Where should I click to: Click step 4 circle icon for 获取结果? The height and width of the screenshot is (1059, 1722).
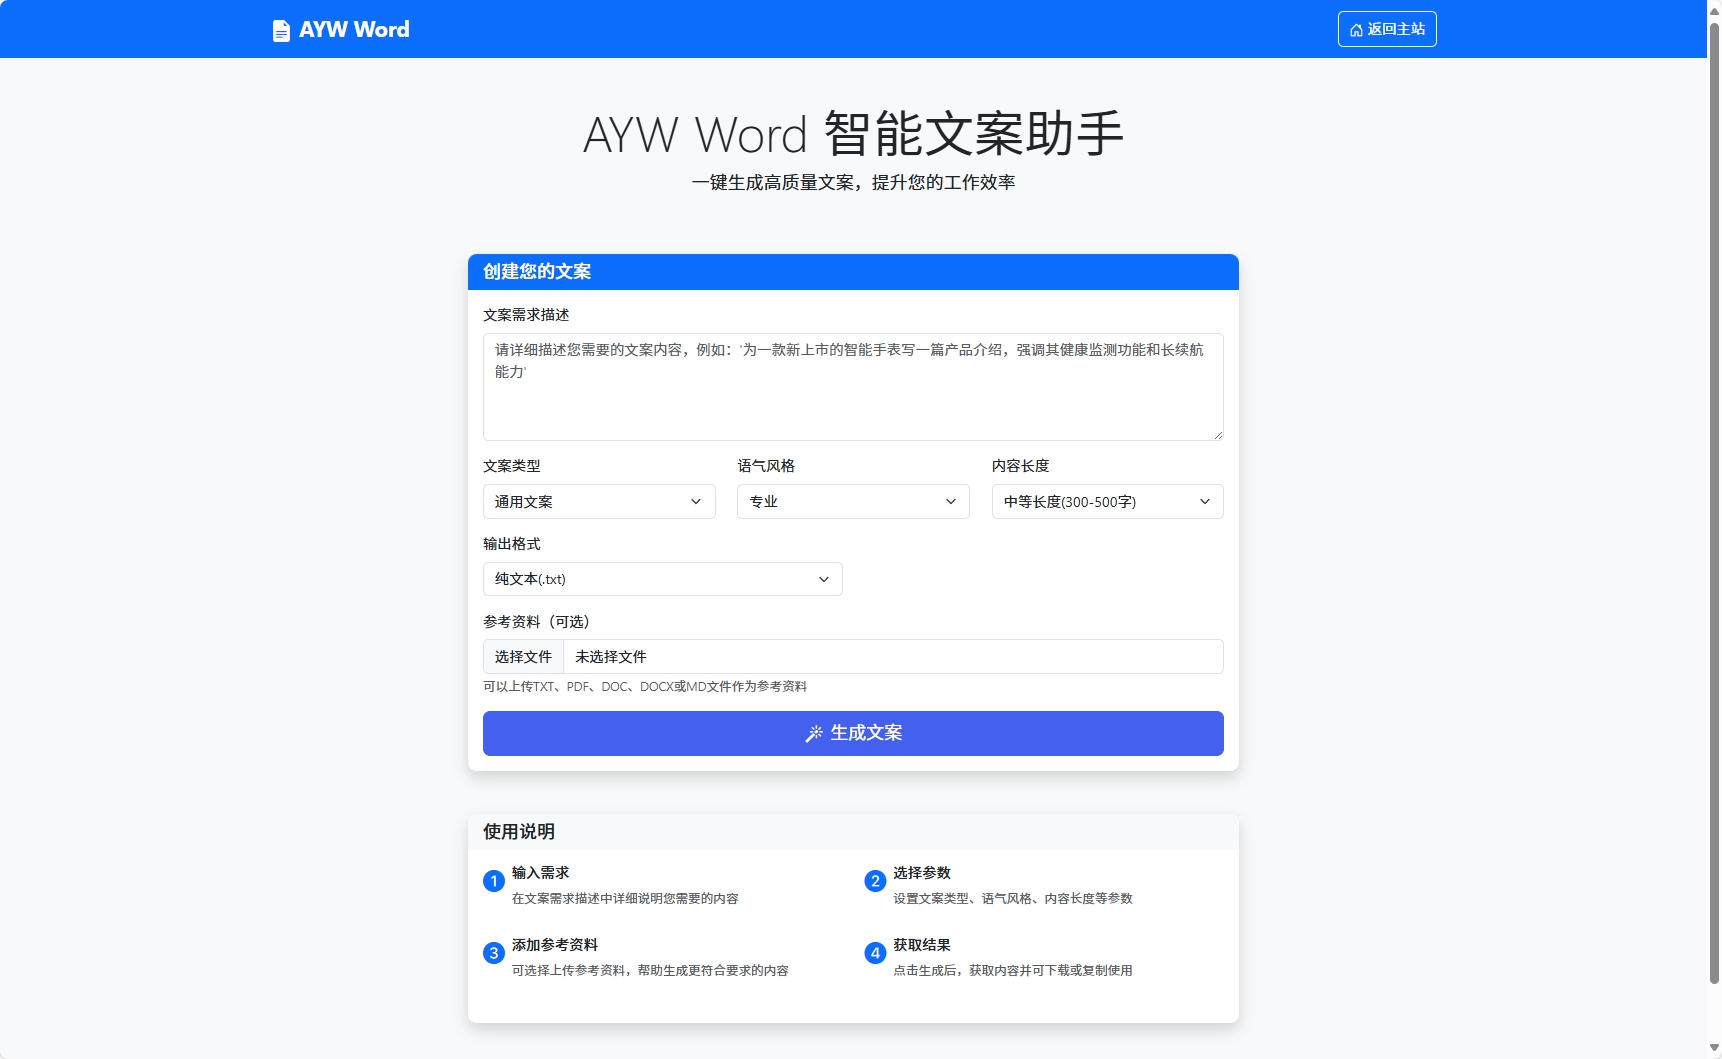pyautogui.click(x=875, y=953)
